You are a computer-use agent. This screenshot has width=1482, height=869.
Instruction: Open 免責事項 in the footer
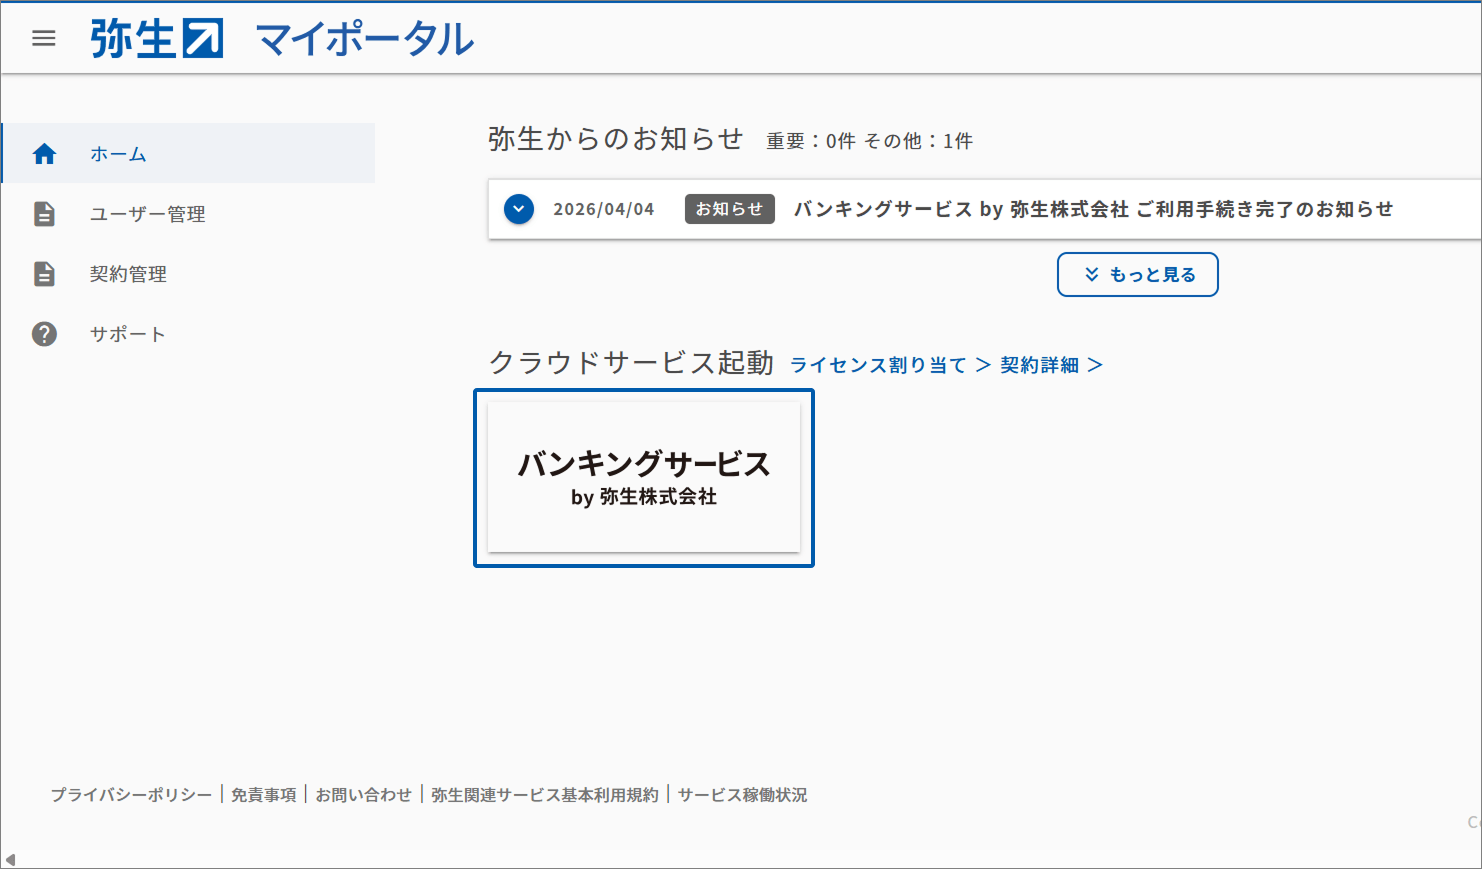click(x=263, y=795)
